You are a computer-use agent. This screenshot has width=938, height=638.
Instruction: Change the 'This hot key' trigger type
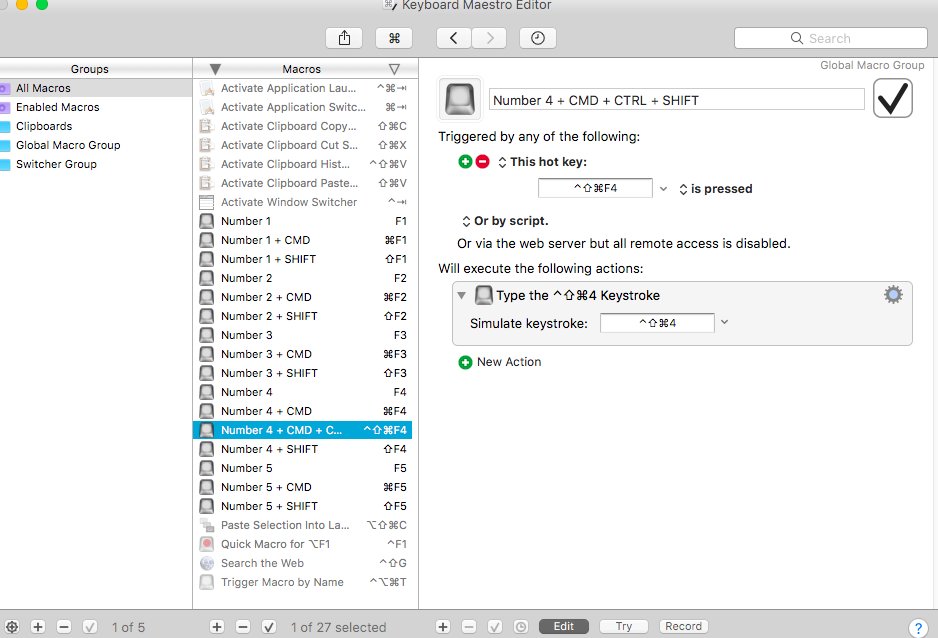[542, 162]
